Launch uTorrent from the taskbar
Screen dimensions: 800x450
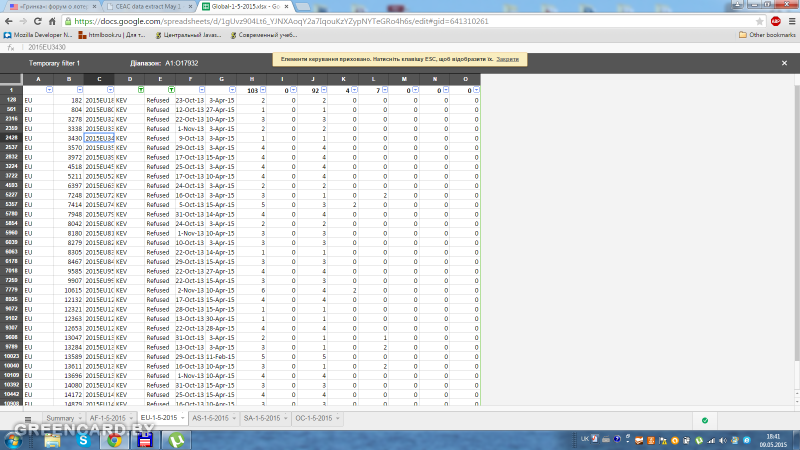[176, 439]
